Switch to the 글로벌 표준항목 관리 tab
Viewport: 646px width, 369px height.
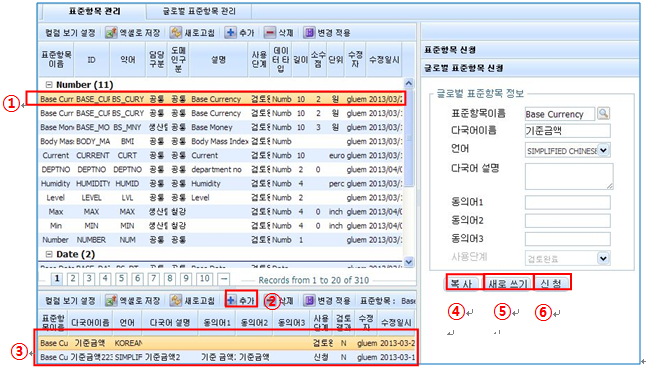coord(199,11)
